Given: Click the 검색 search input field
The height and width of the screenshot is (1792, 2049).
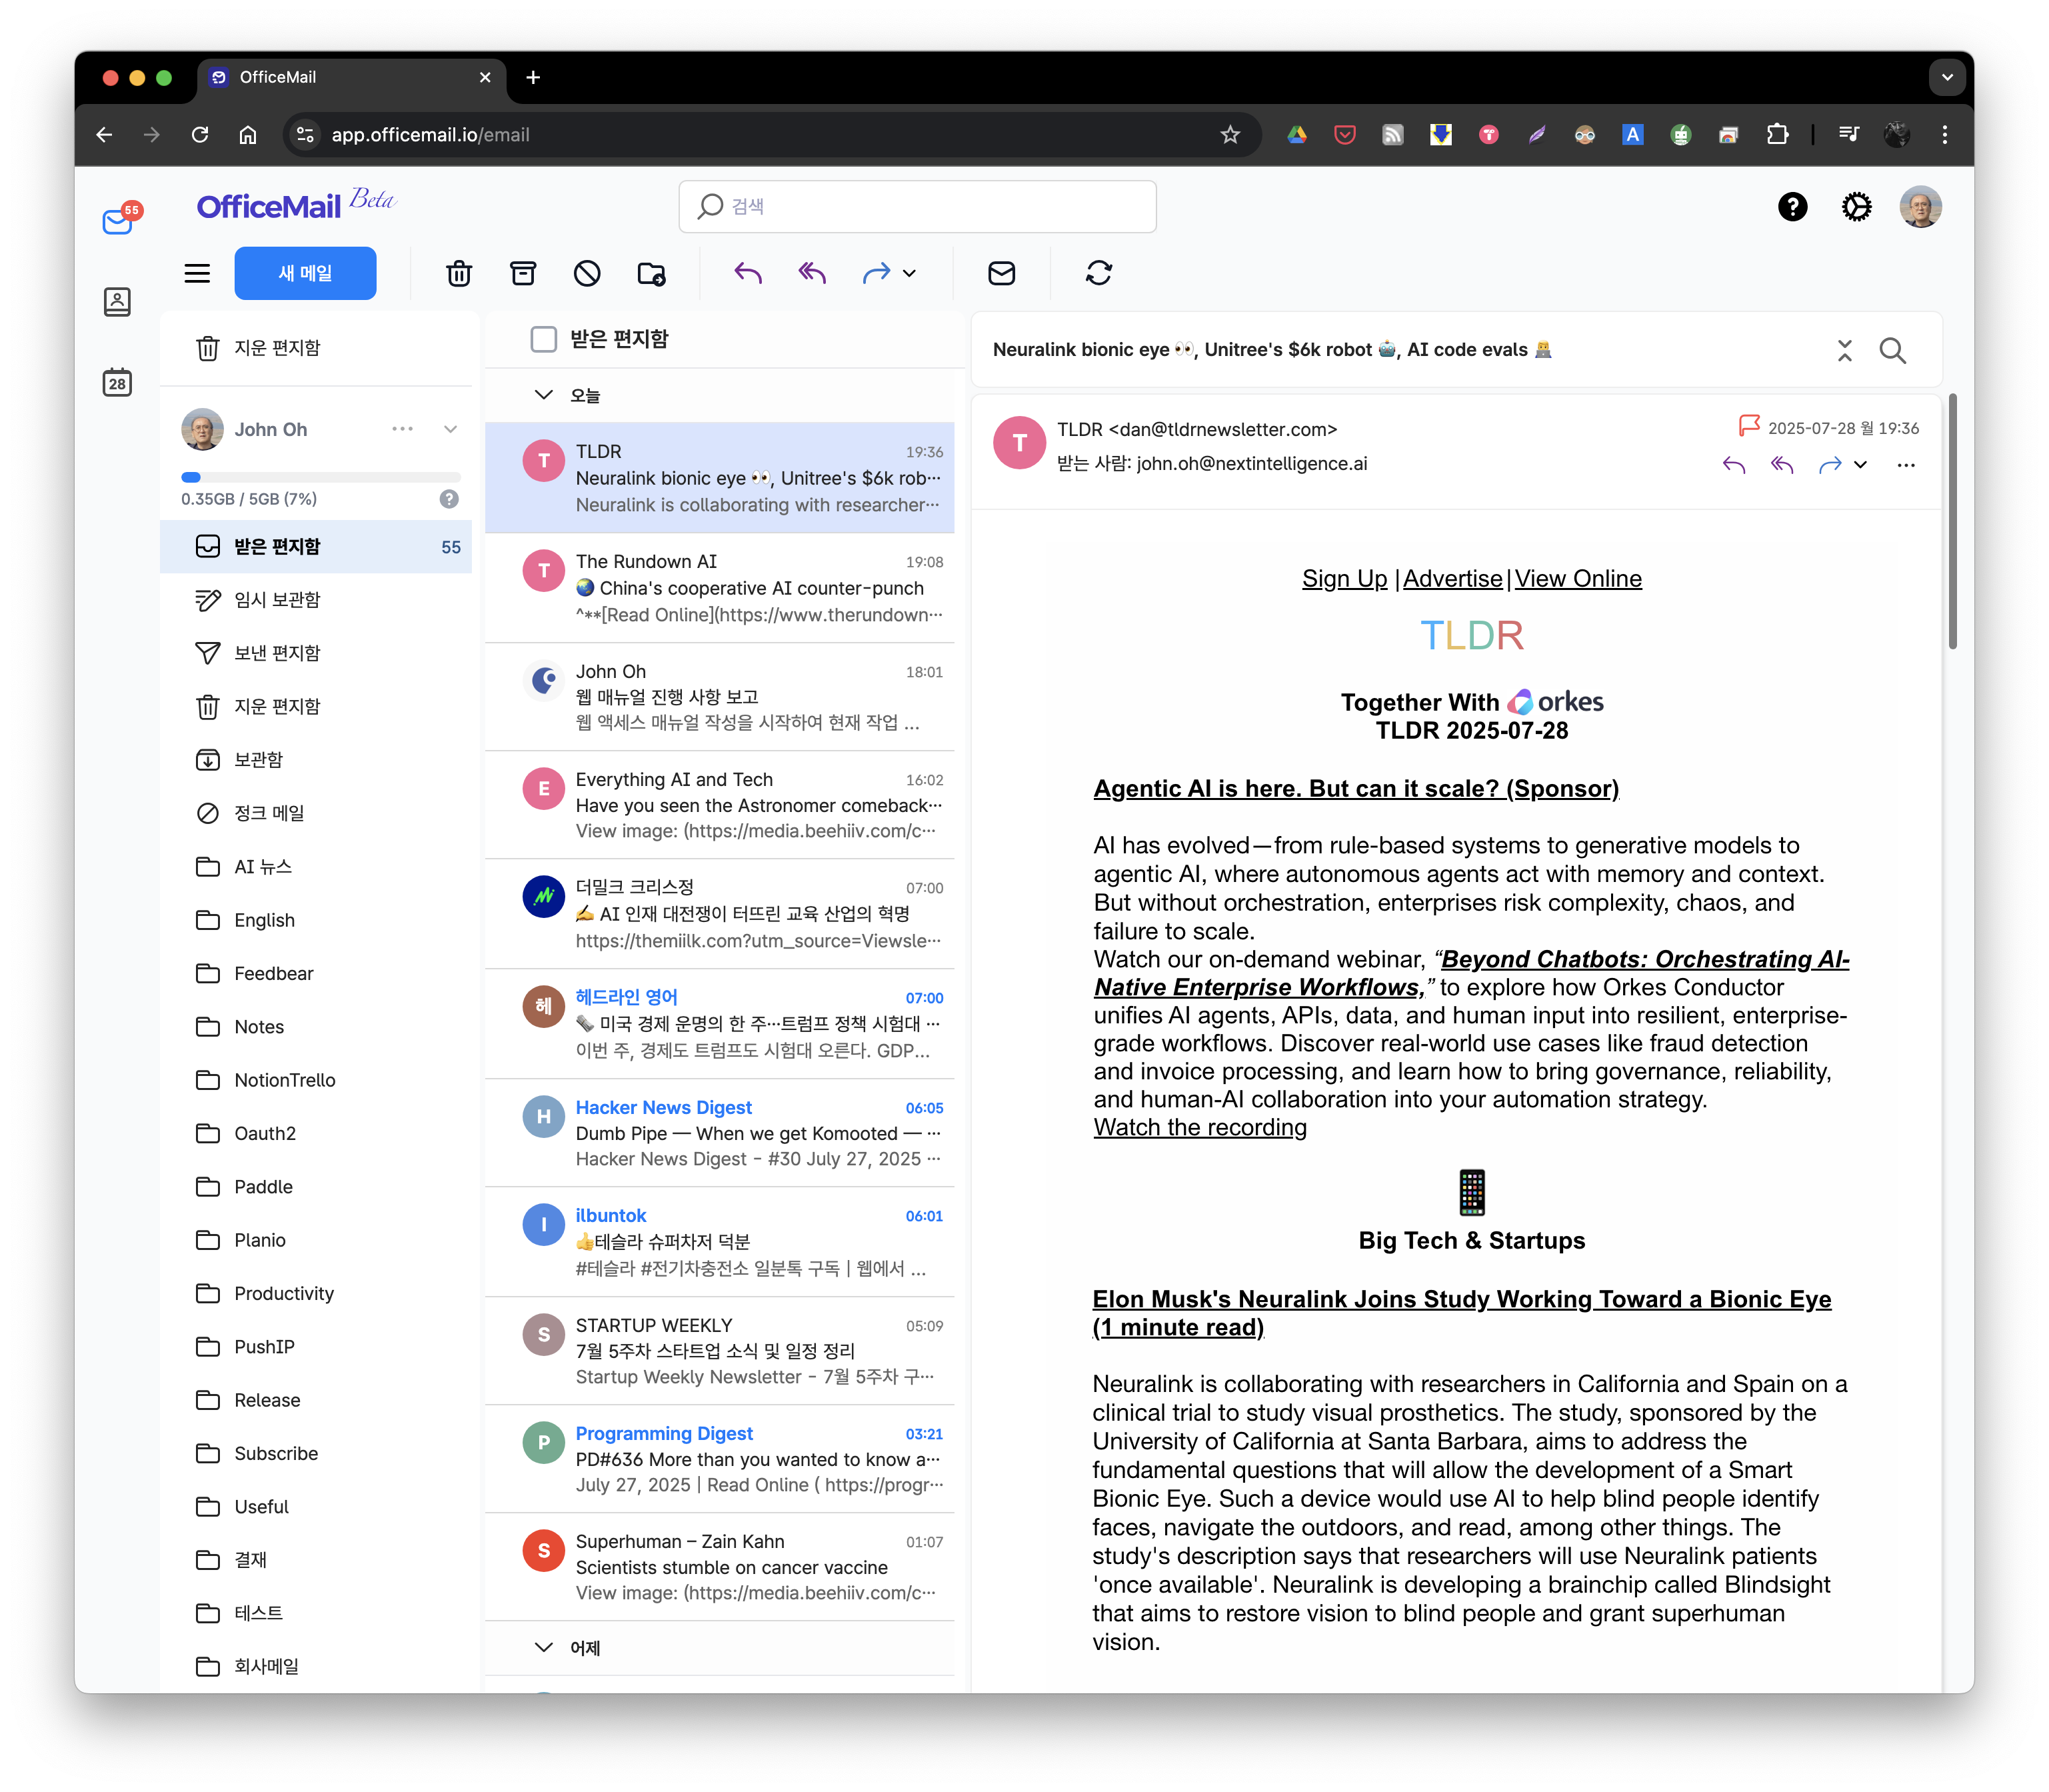Looking at the screenshot, I should tap(917, 206).
